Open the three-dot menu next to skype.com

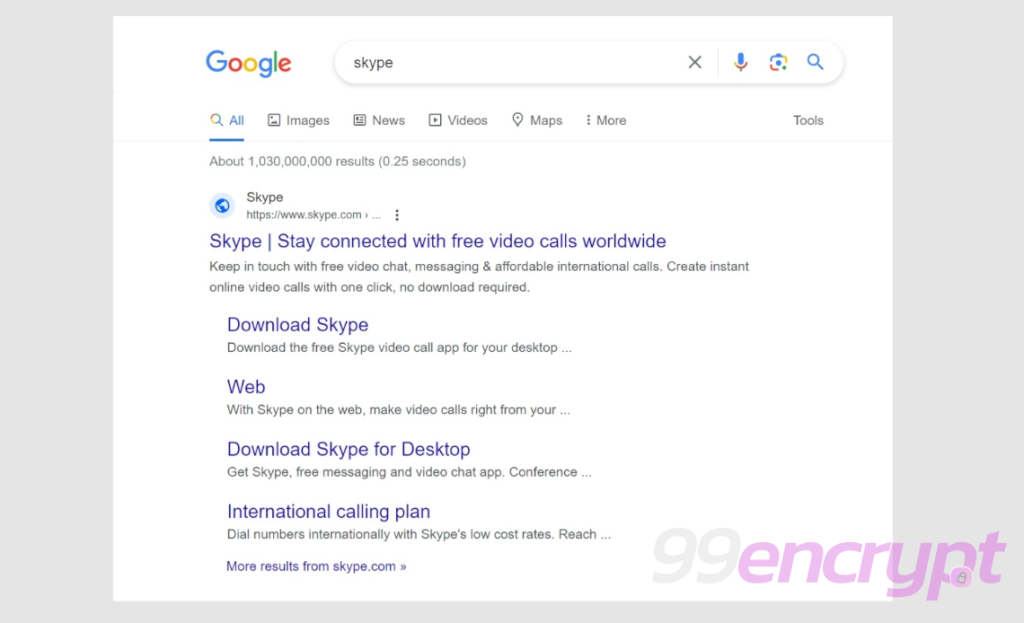click(x=396, y=214)
